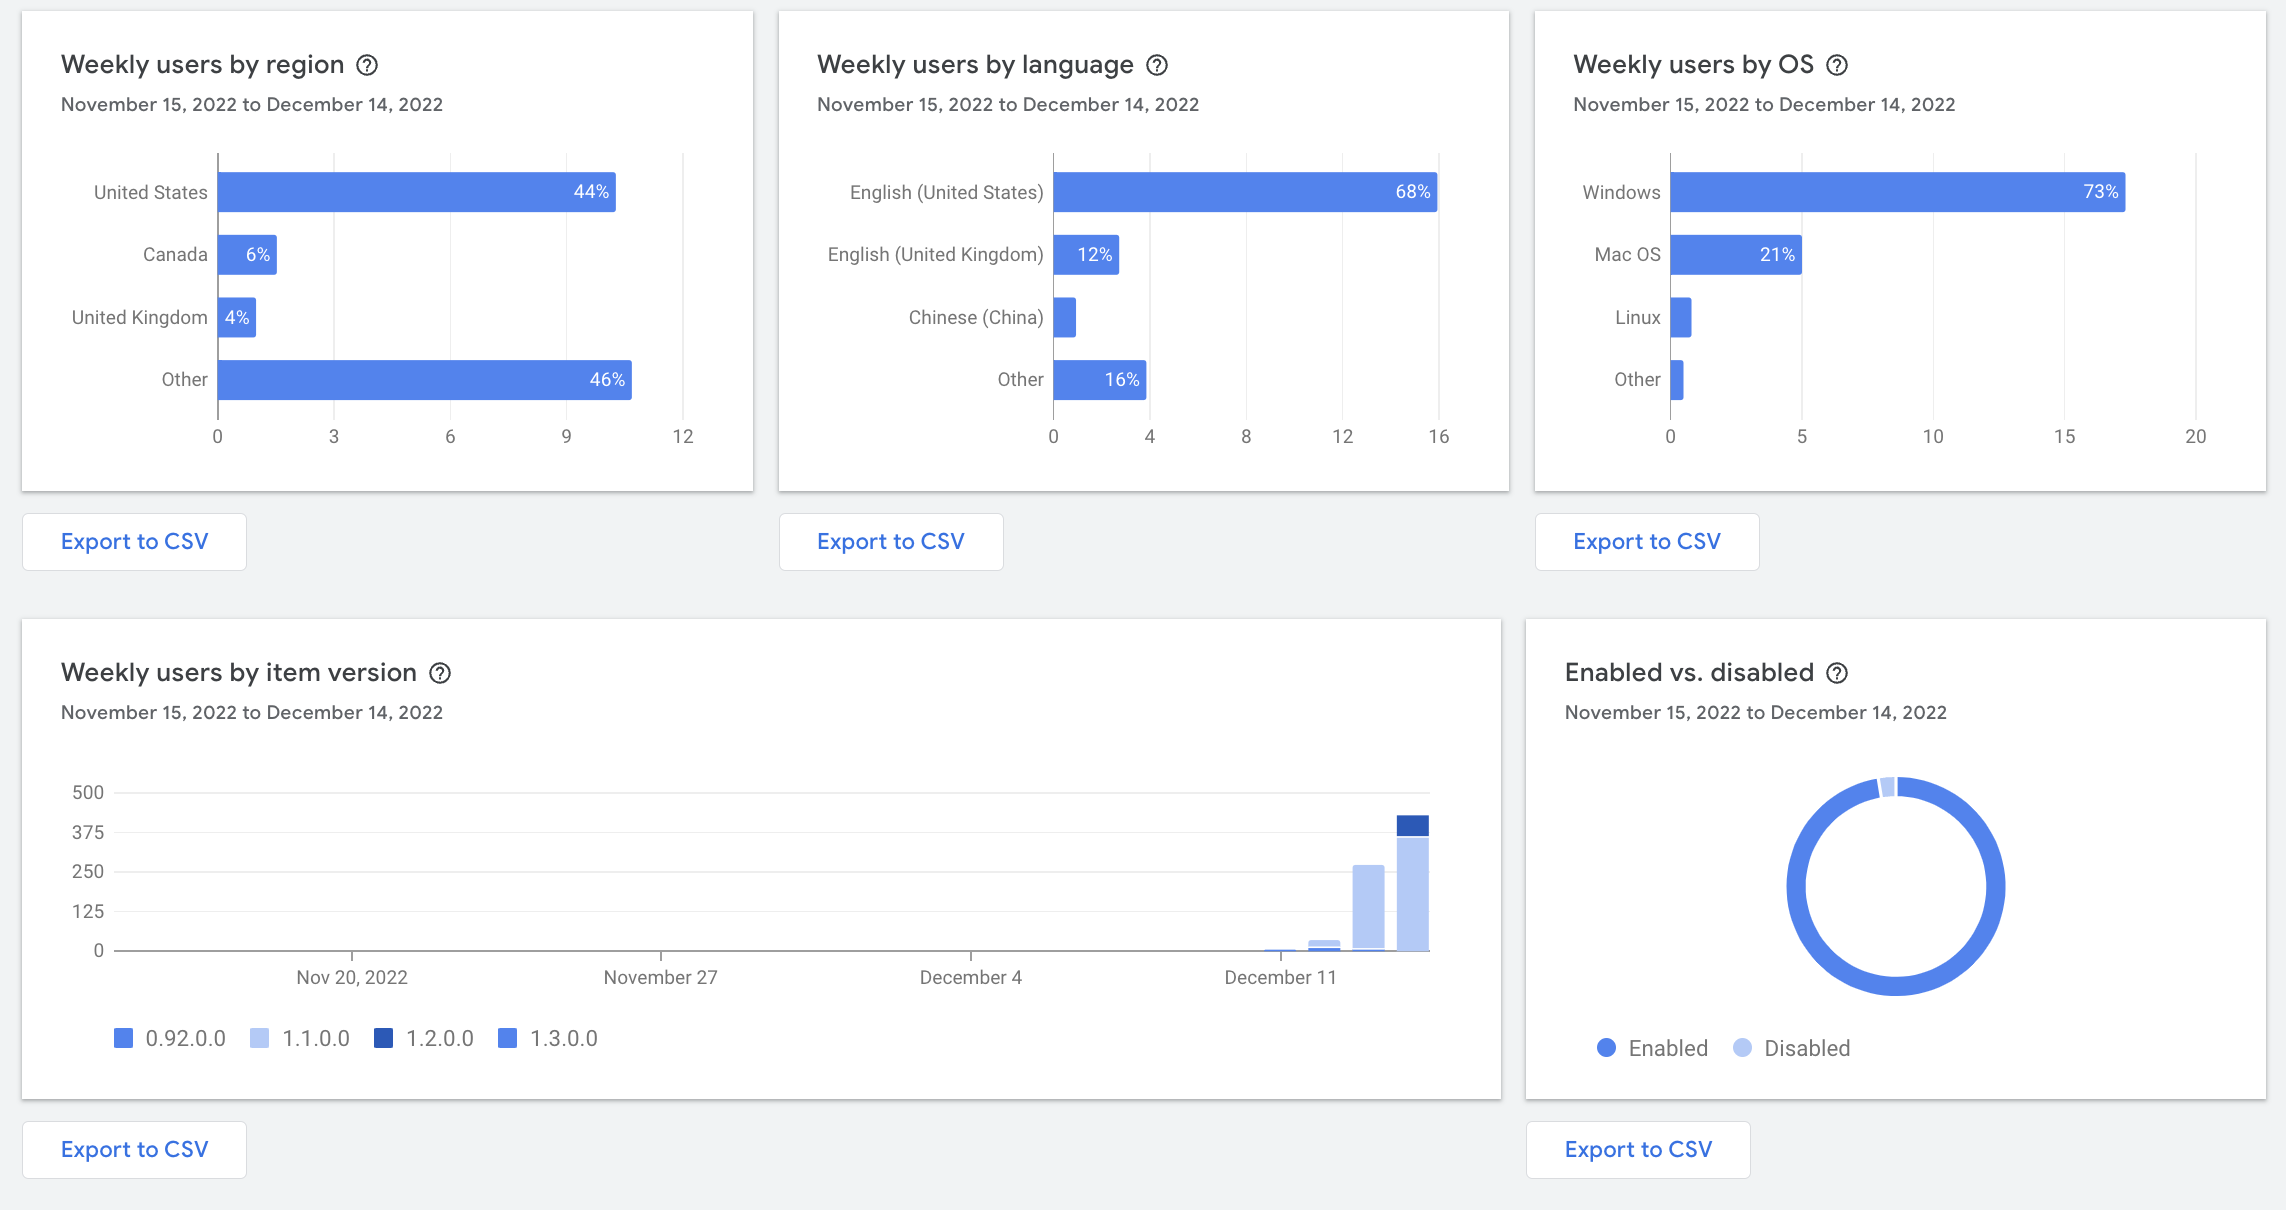Export Enabled vs. disabled data to CSV
2286x1210 pixels.
(x=1638, y=1149)
